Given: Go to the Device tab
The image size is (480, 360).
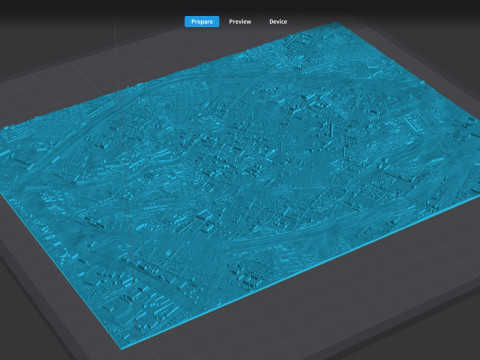Looking at the screenshot, I should (278, 22).
